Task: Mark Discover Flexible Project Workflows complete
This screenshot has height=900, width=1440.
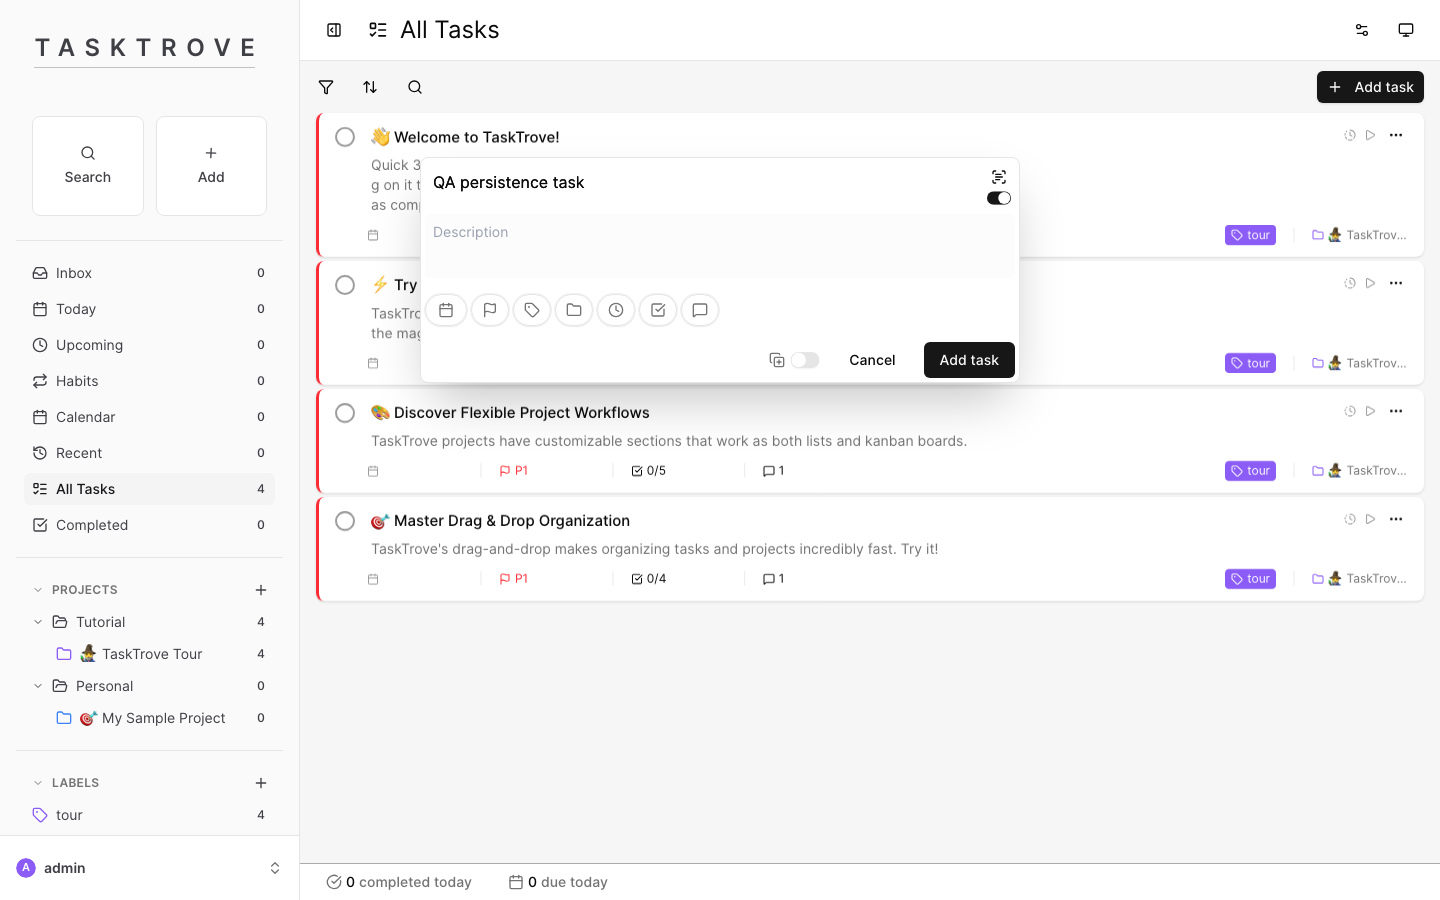Action: [345, 413]
